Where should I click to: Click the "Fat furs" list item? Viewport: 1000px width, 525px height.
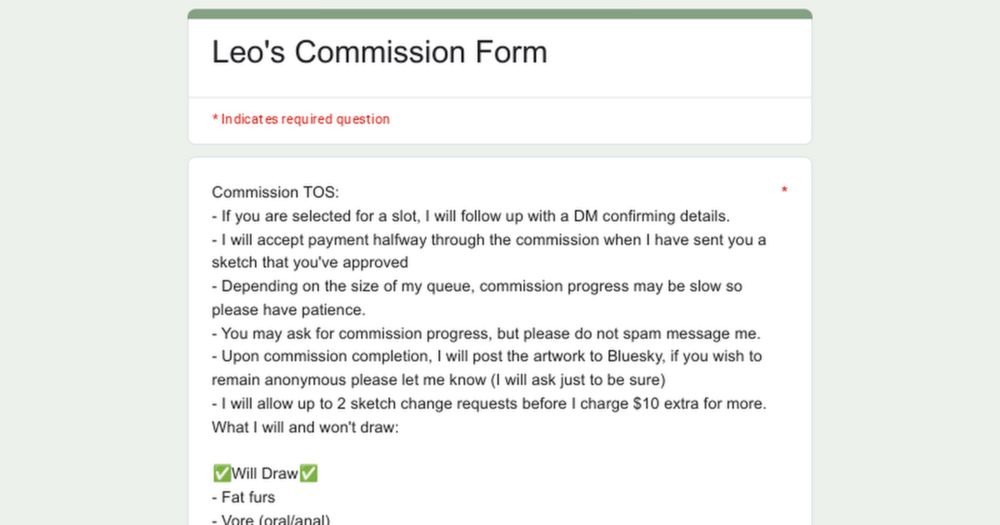click(x=244, y=498)
